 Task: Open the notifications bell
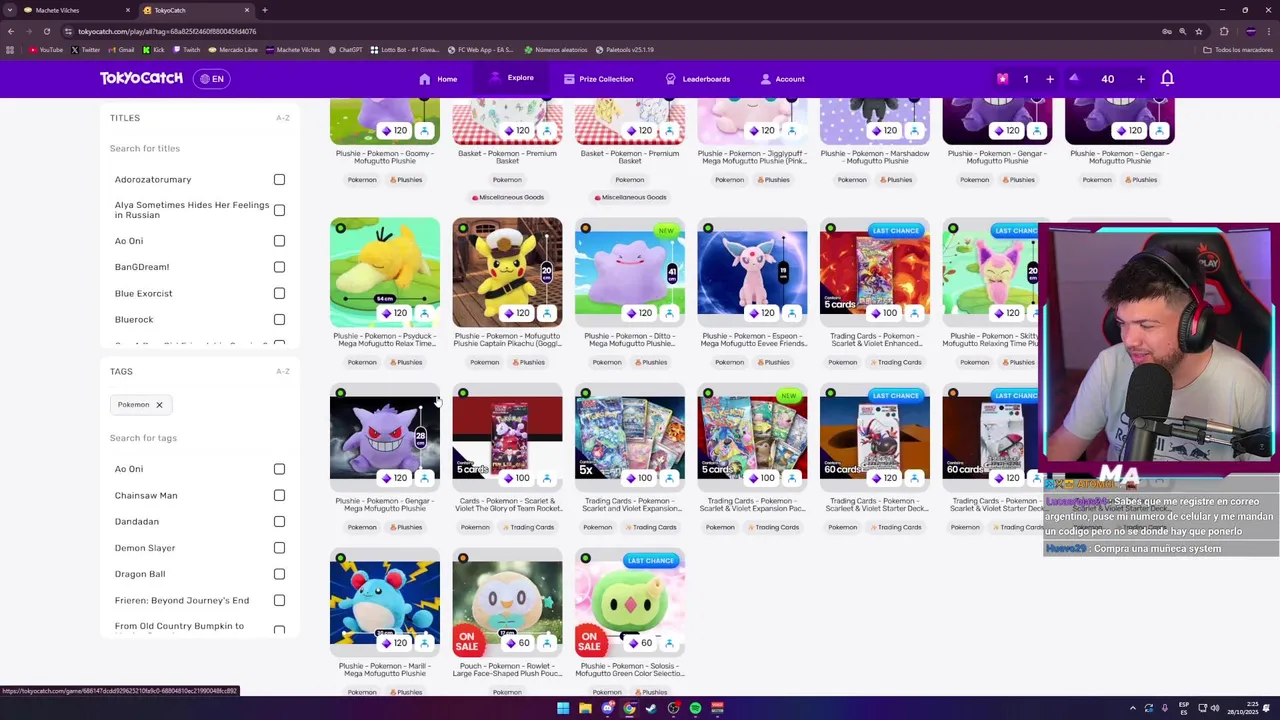click(1167, 78)
